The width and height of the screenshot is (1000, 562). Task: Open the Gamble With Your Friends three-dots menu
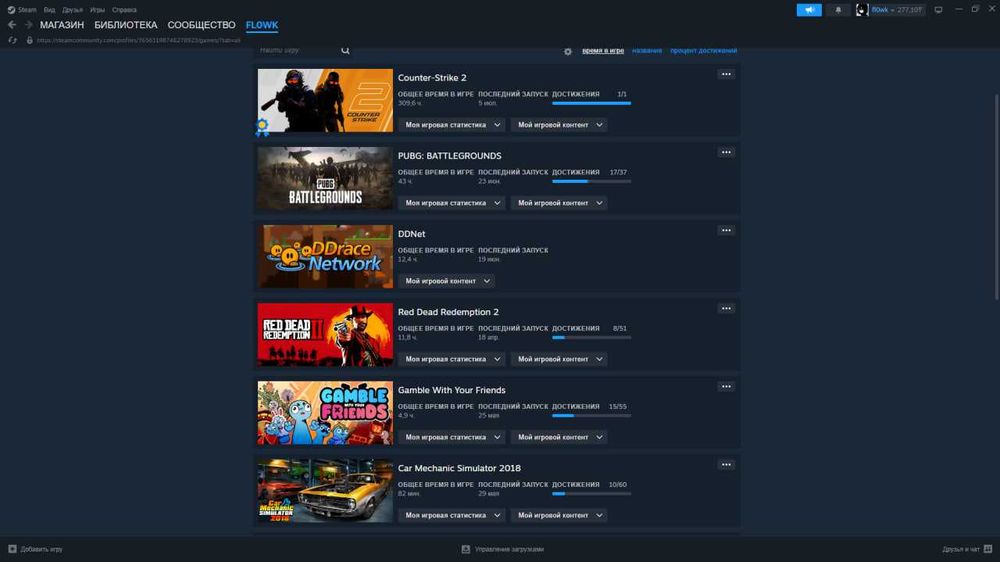tap(726, 386)
